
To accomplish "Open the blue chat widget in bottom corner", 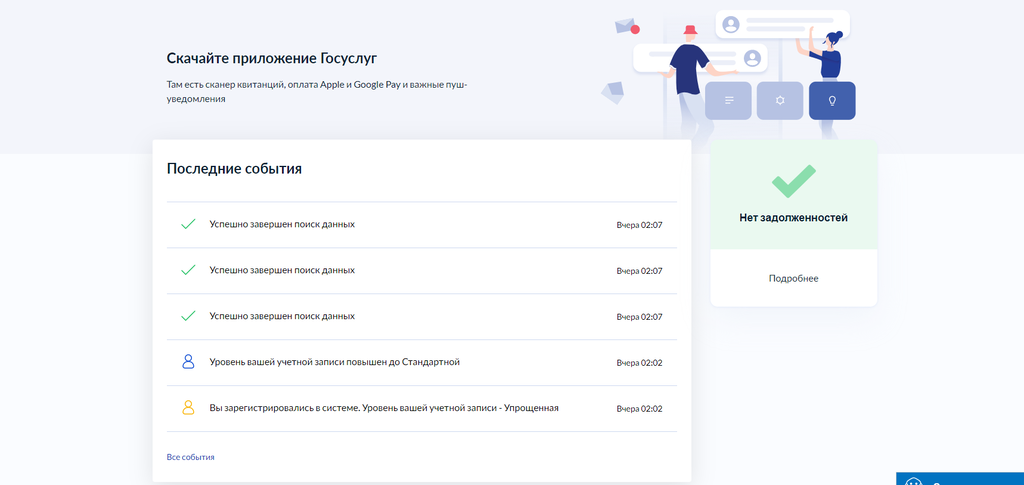I will pyautogui.click(x=960, y=479).
